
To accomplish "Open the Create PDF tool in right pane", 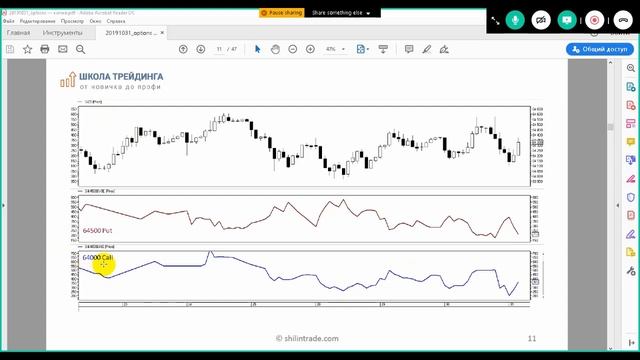I will point(631,105).
